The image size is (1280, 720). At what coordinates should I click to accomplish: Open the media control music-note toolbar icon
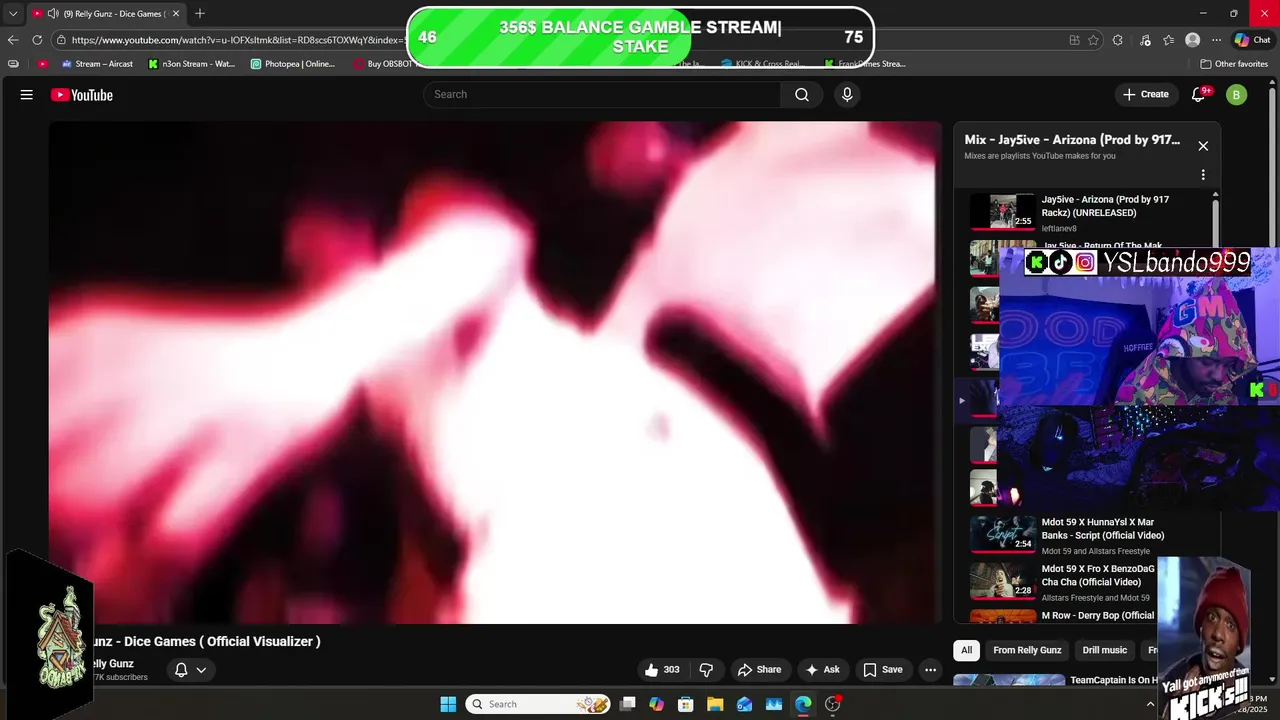tap(1143, 40)
